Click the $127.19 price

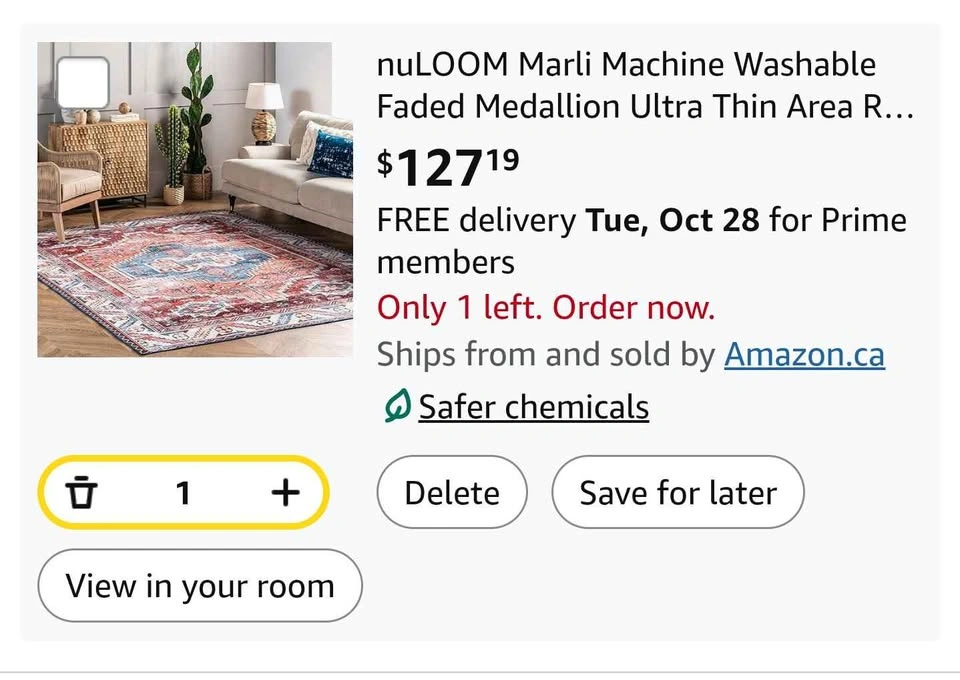(448, 168)
